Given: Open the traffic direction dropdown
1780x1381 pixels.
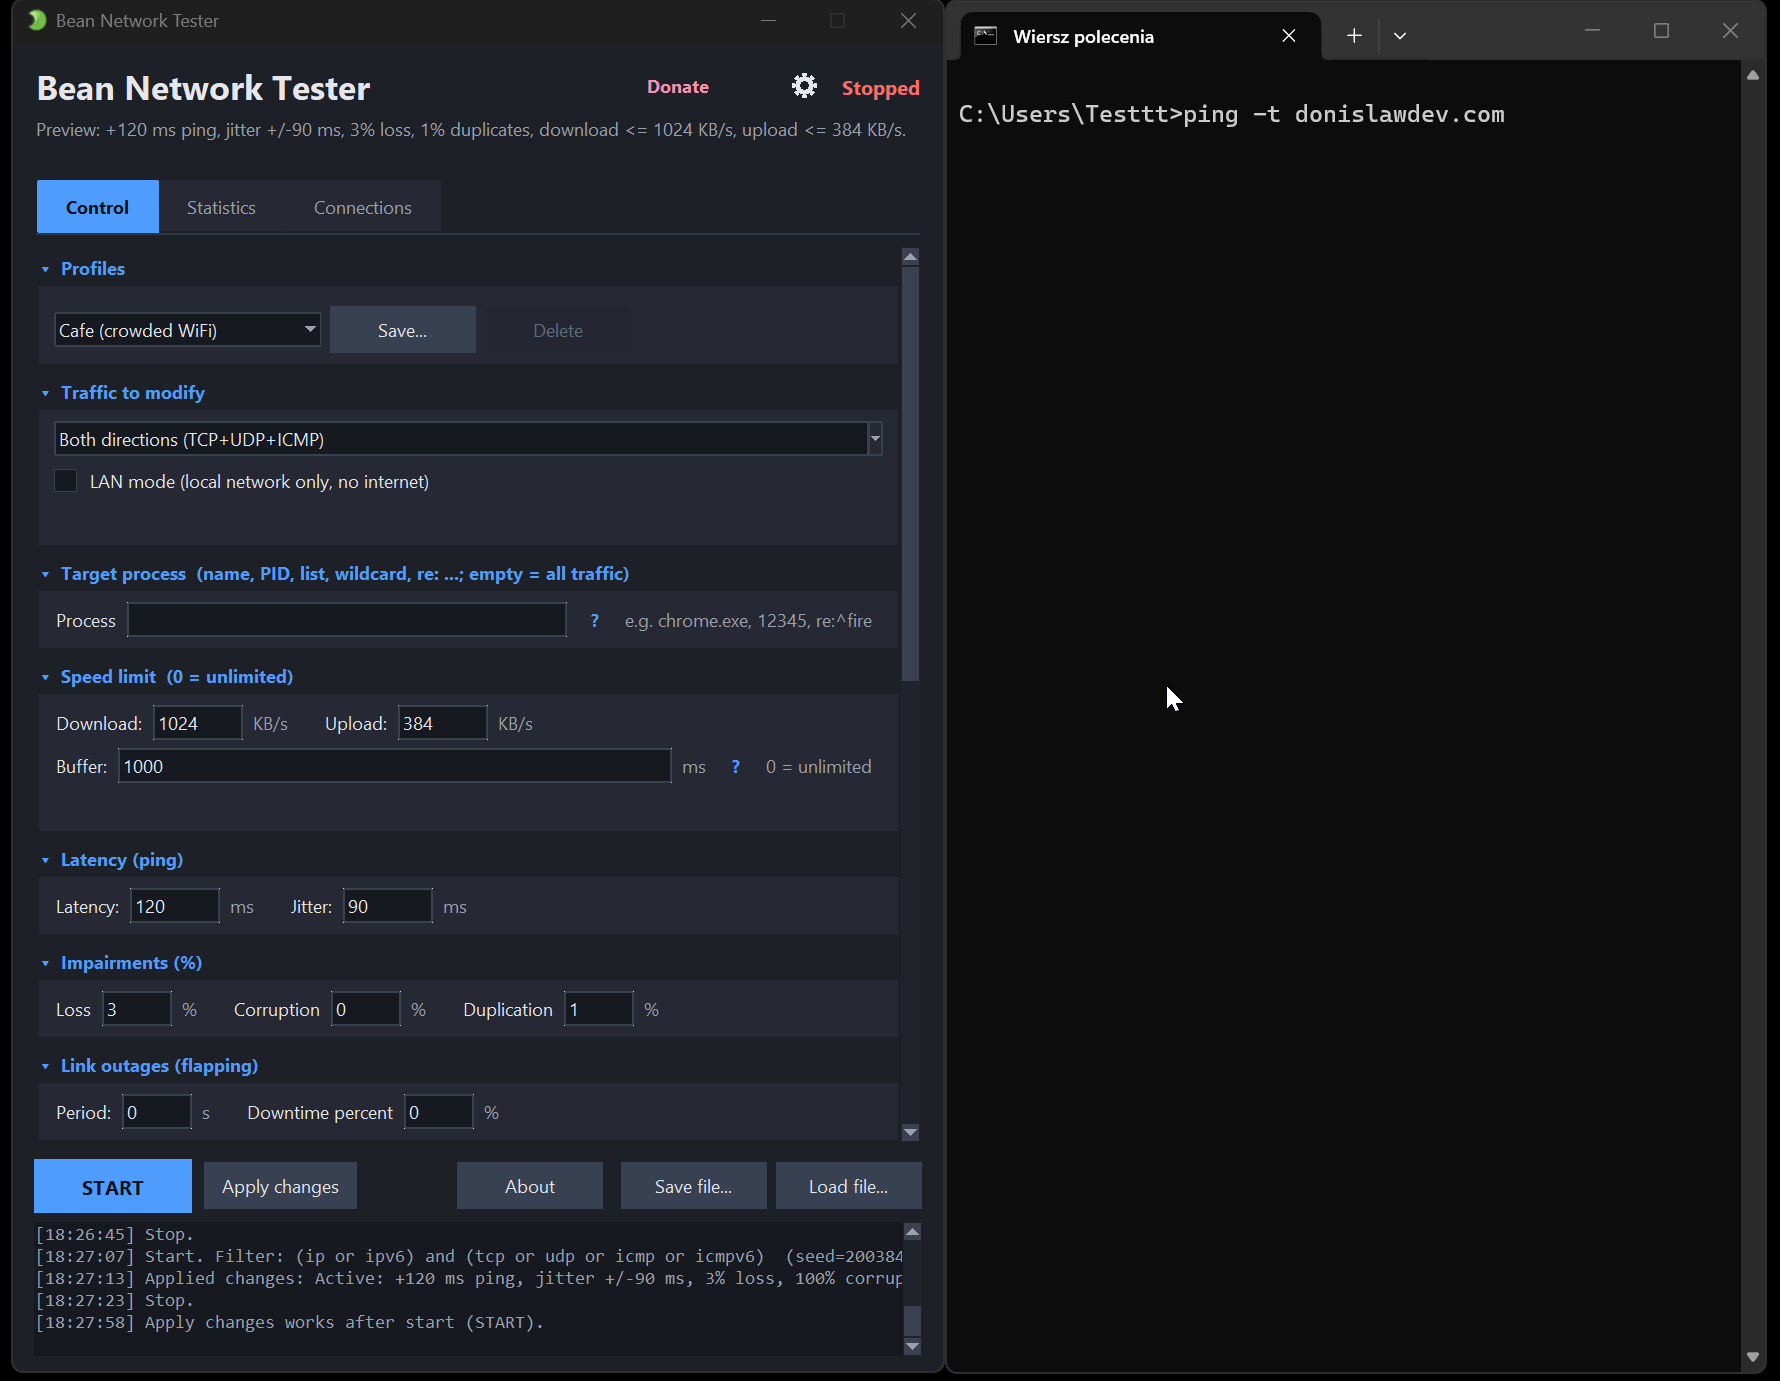Looking at the screenshot, I should (x=468, y=439).
